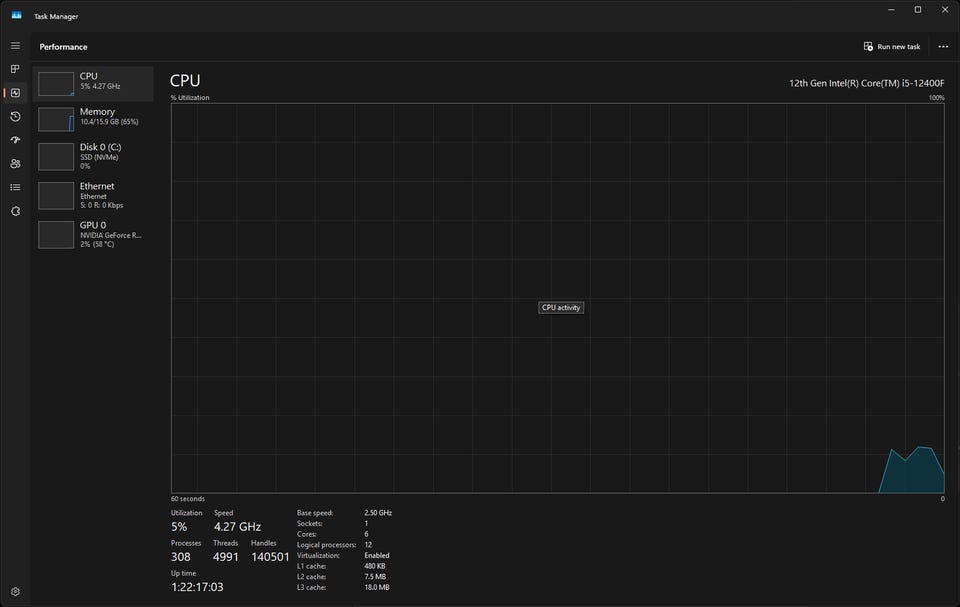Screen dimensions: 960x607
Task: Click the L1 cache value '480 KB'
Action: coord(375,566)
